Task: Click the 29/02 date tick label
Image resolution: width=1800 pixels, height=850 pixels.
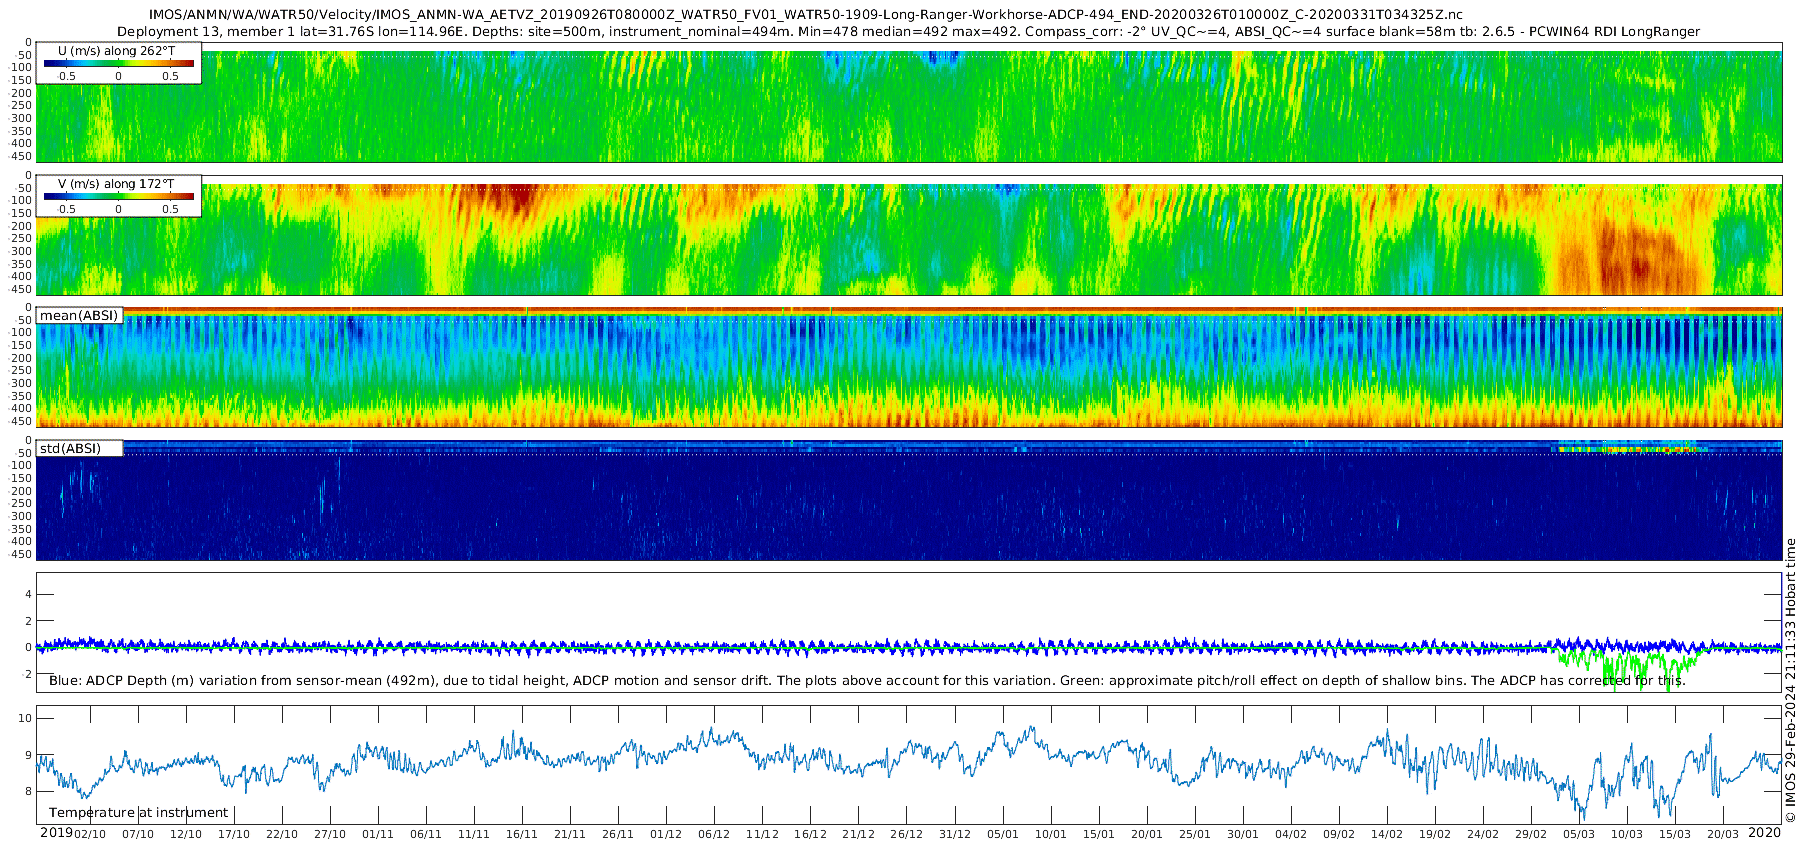Action: 1531,834
